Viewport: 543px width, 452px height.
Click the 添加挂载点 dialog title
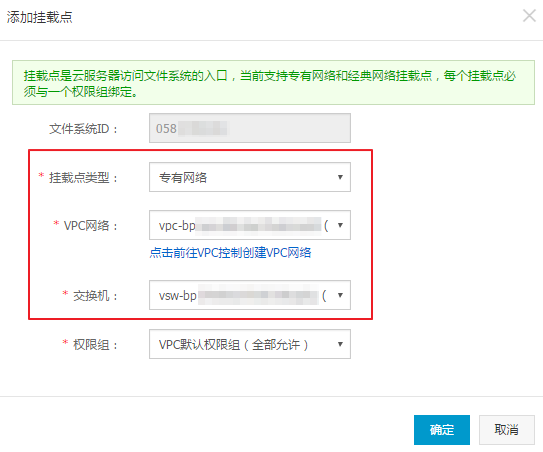(x=39, y=17)
